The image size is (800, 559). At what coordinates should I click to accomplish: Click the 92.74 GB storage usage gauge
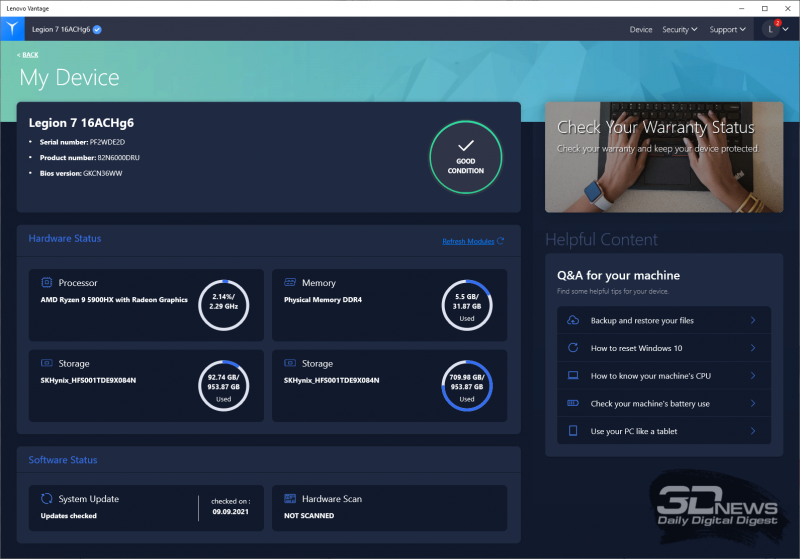coord(223,386)
